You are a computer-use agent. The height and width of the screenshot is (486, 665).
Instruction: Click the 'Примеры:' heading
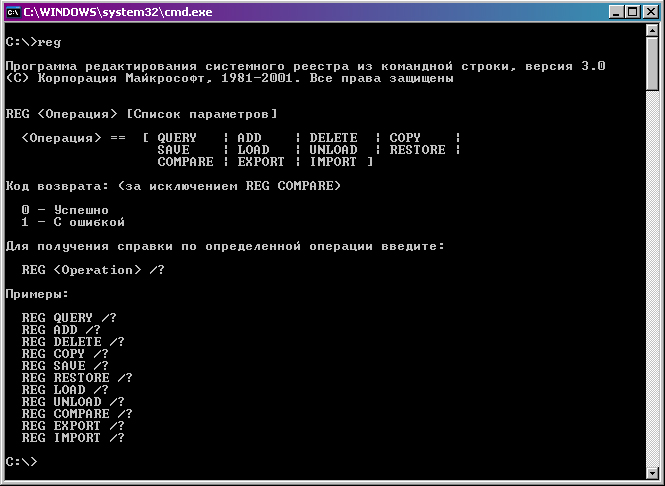37,294
